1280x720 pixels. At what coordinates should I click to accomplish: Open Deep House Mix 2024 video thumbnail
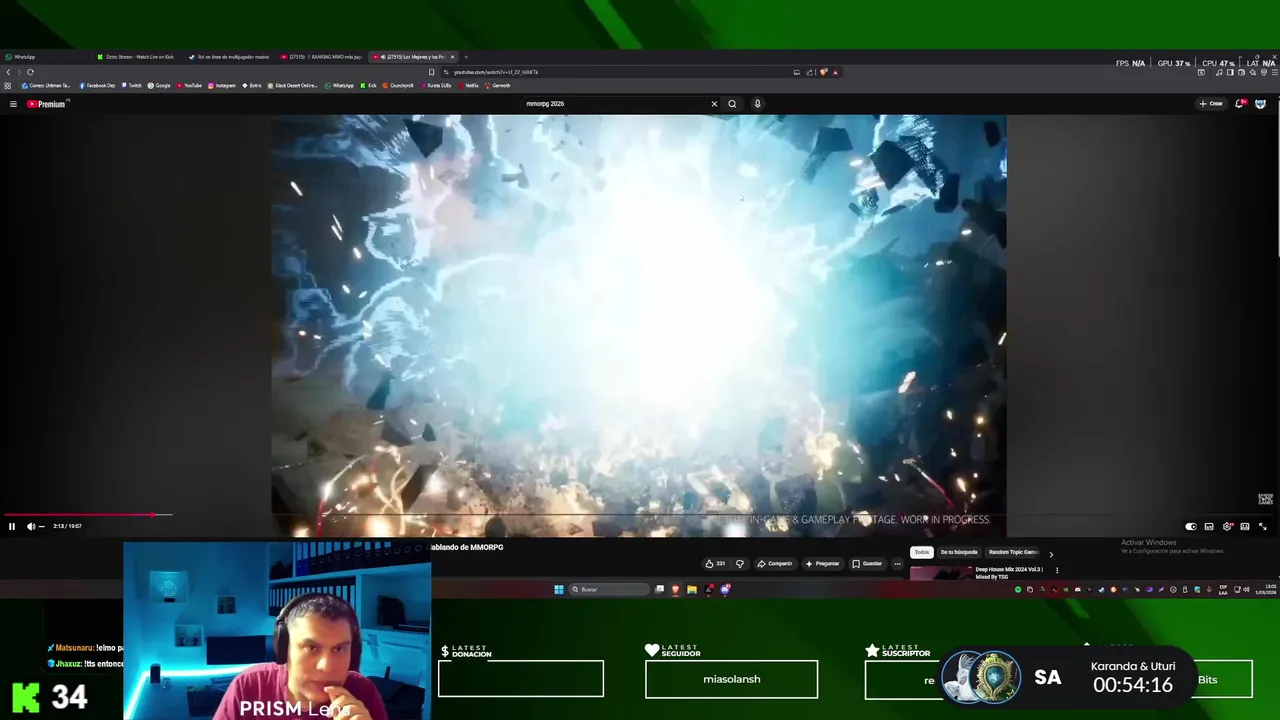tap(940, 573)
